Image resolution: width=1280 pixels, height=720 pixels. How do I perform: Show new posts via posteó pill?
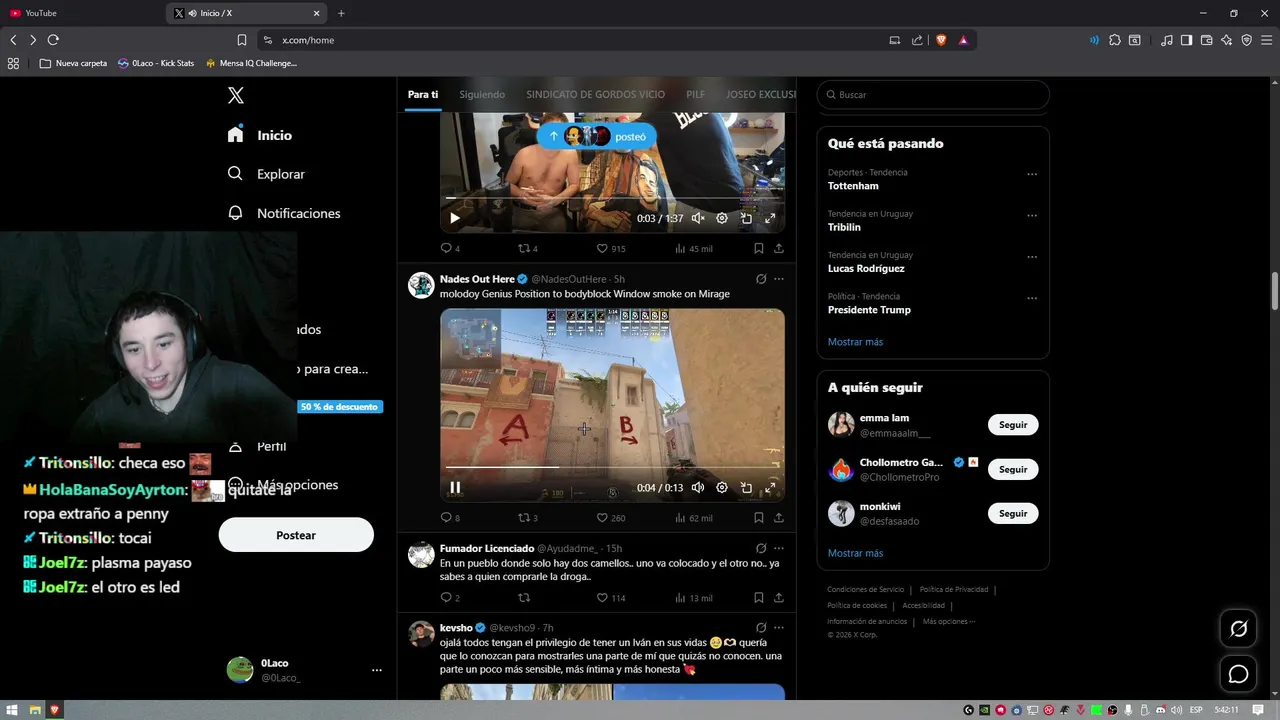coord(597,136)
